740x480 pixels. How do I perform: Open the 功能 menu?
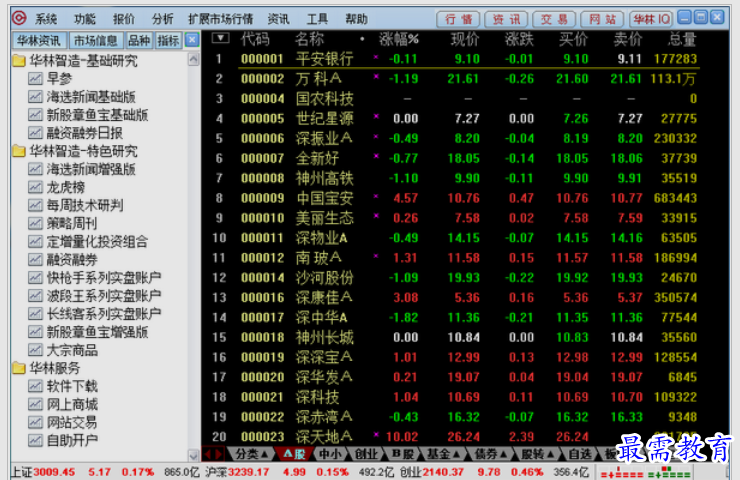[x=85, y=19]
